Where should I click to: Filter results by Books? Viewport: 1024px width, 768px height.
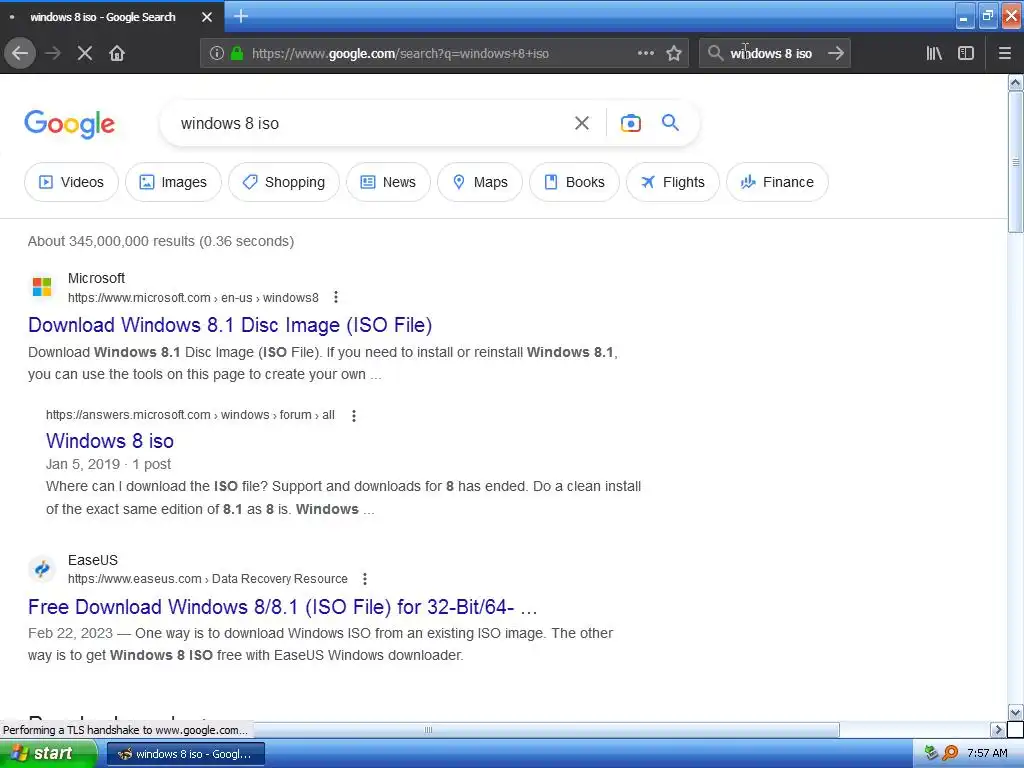574,182
